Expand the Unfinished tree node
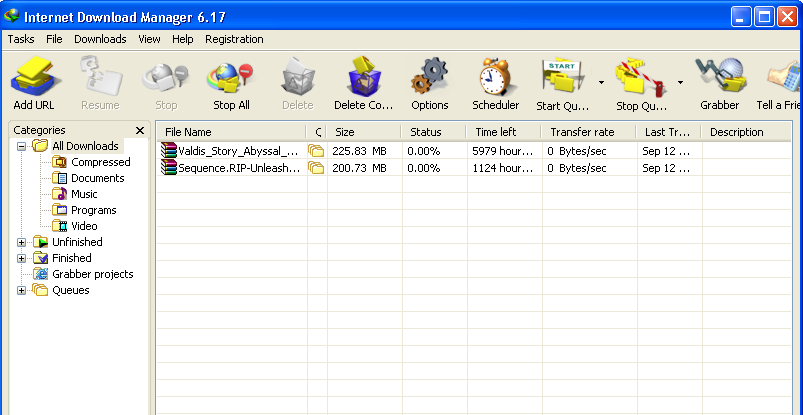This screenshot has width=803, height=415. pos(21,242)
